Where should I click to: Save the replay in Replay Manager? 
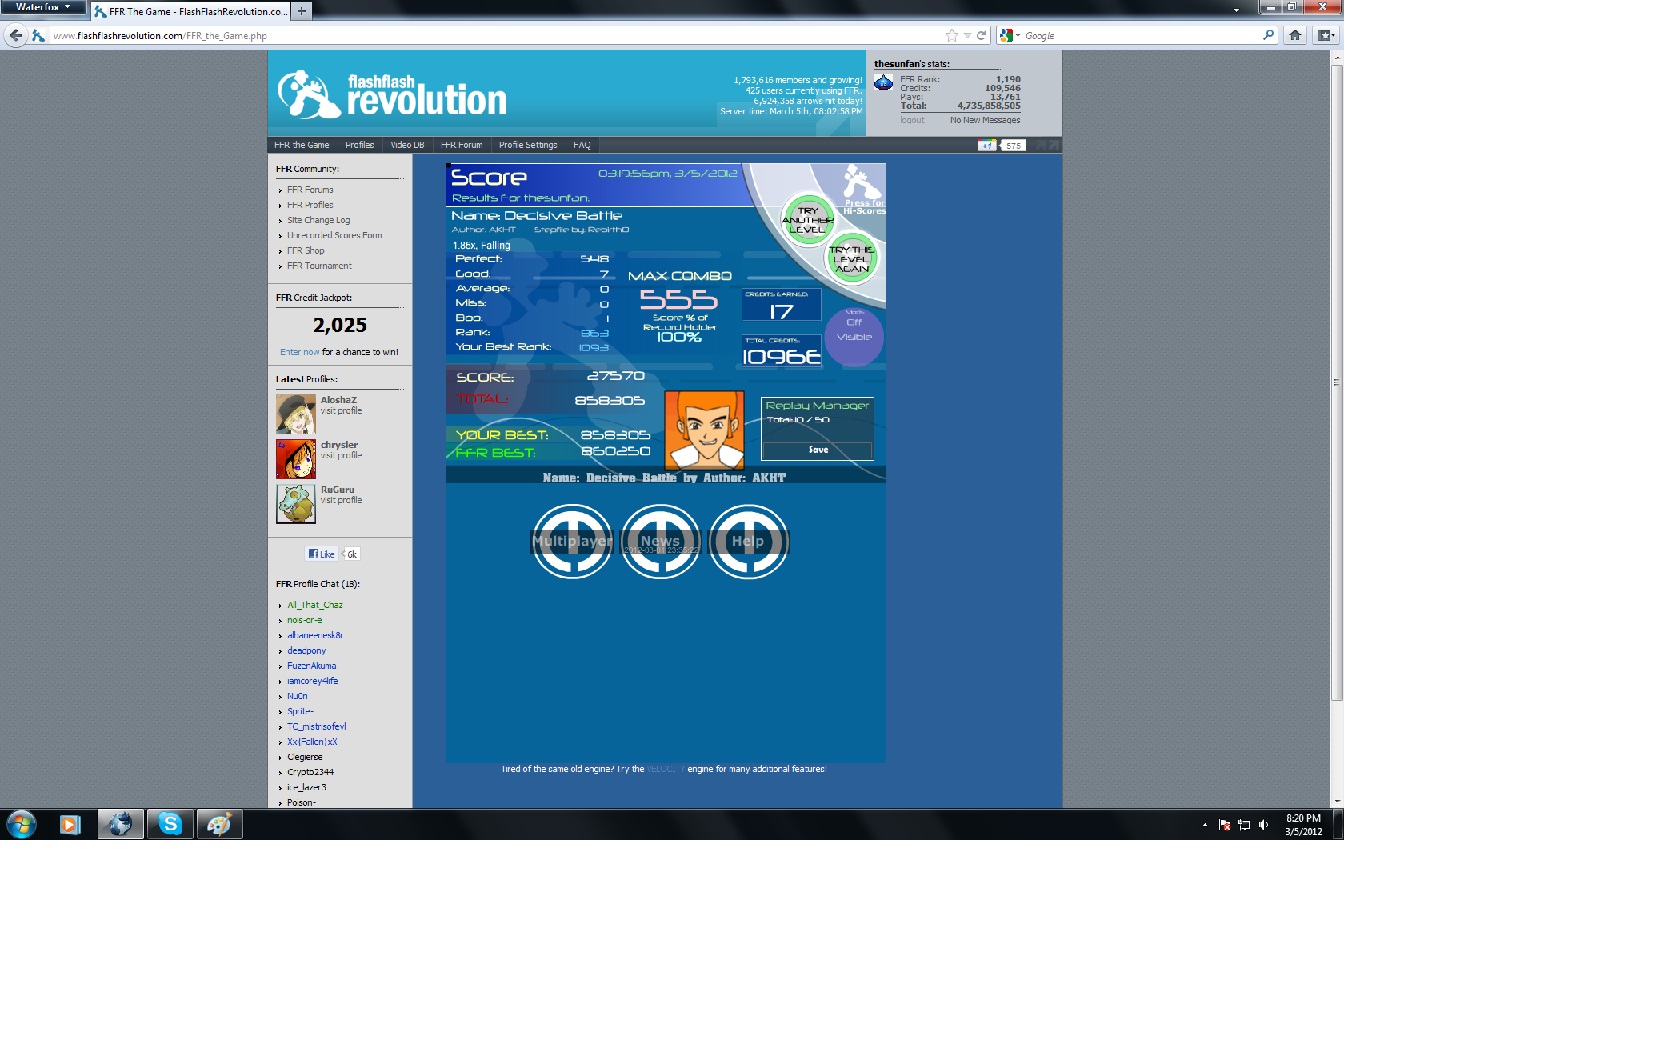818,450
